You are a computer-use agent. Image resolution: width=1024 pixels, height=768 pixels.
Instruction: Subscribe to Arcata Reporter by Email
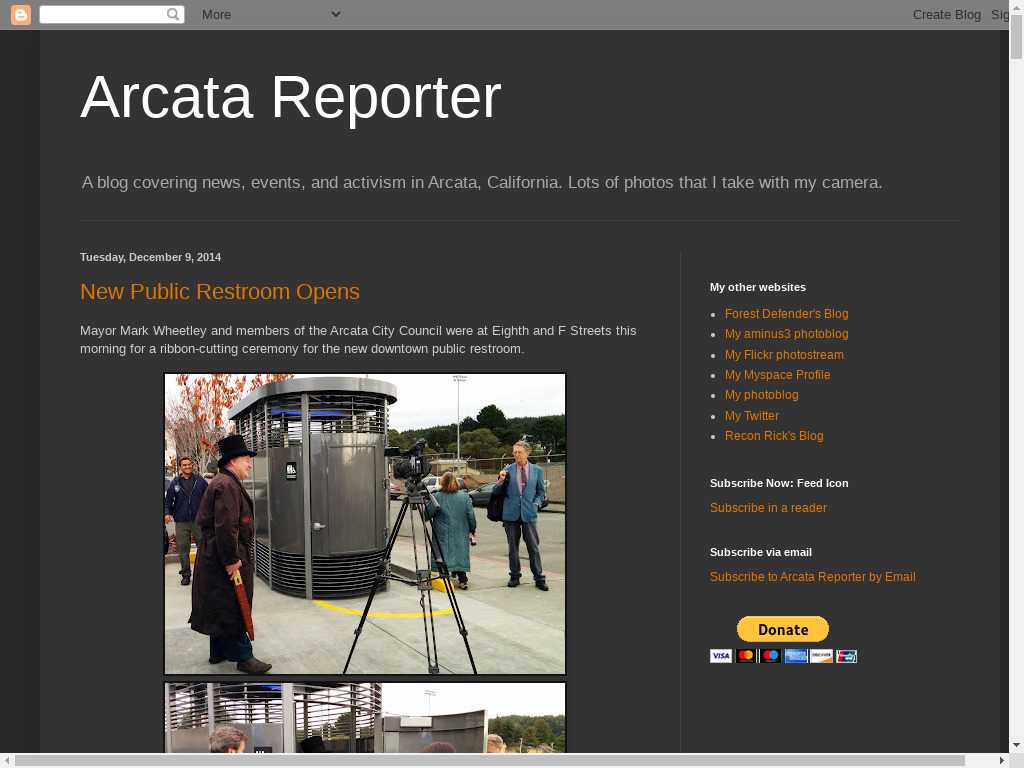tap(812, 577)
